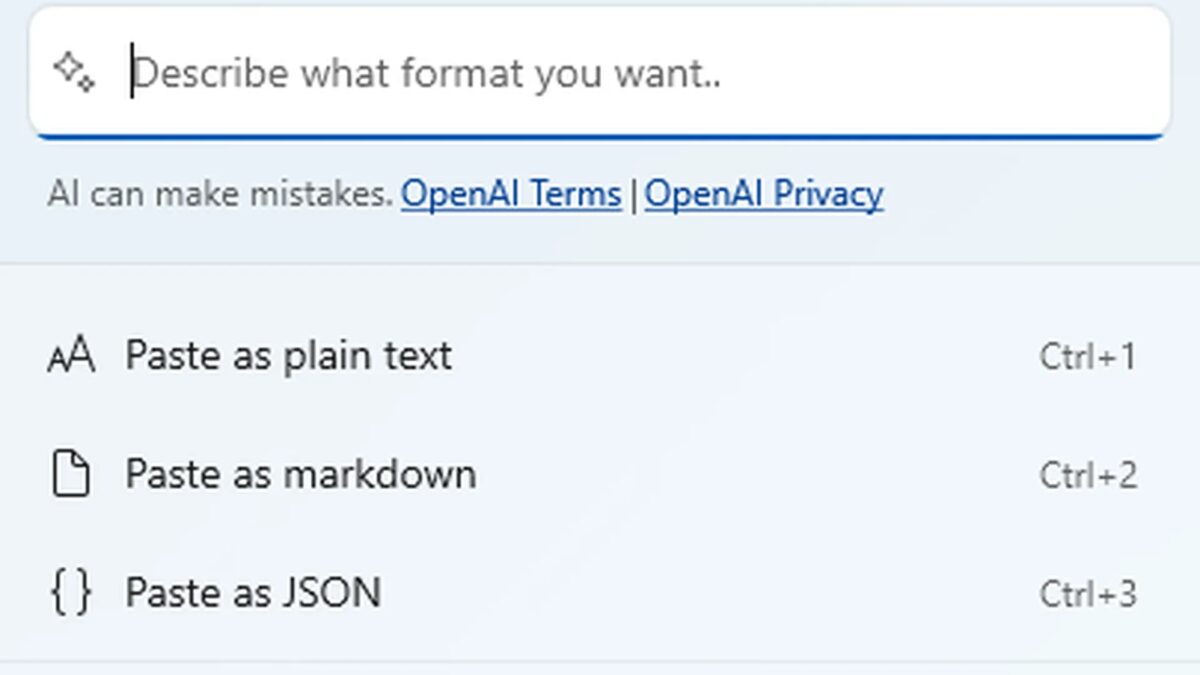This screenshot has height=675, width=1200.
Task: Click the AI sparkle icon in the prompt box
Action: (73, 72)
